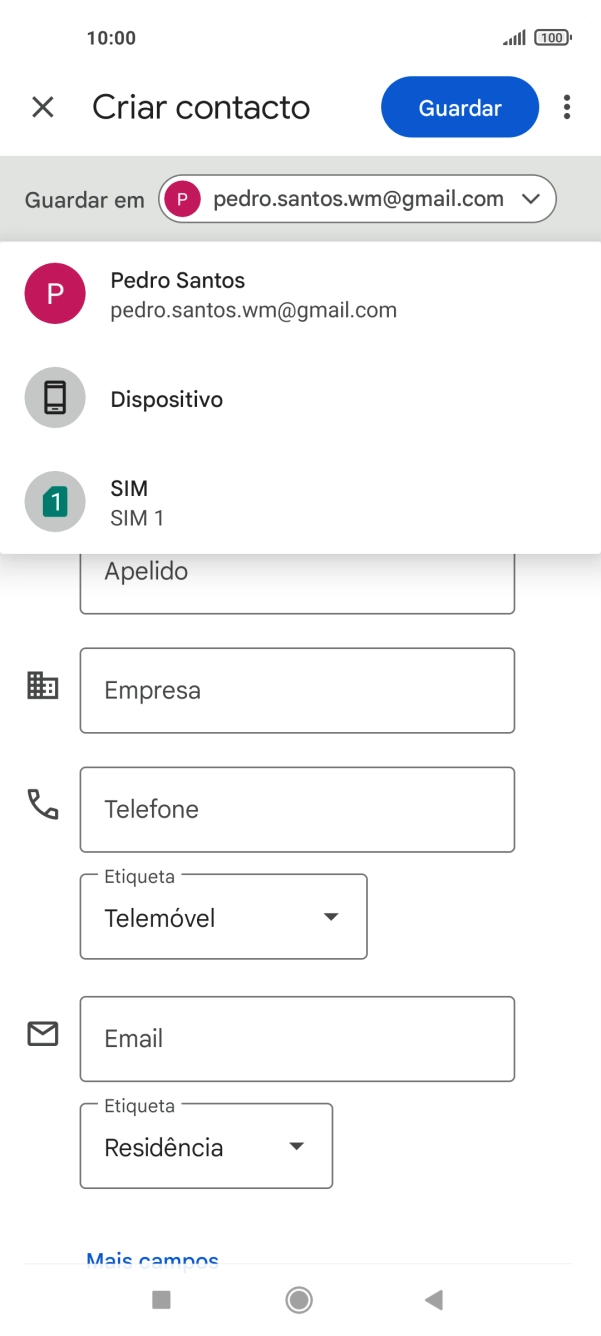Open the overflow three-dot menu

[x=567, y=107]
